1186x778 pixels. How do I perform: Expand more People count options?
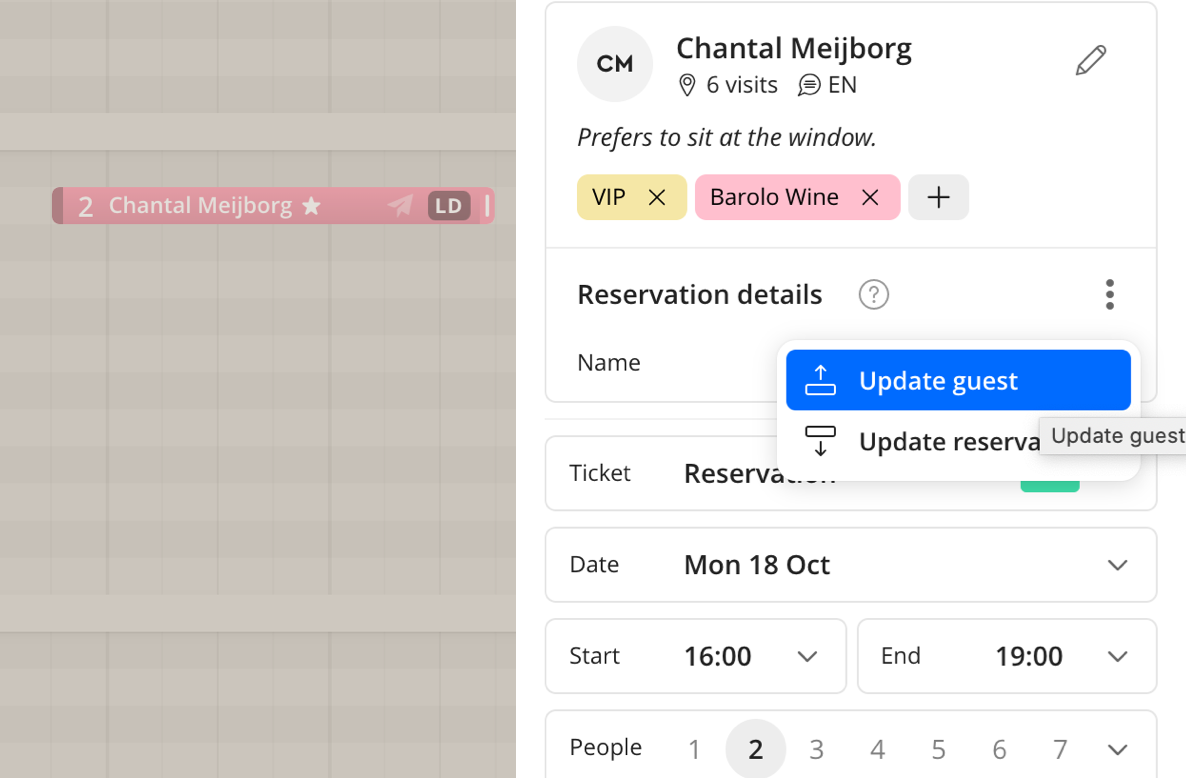tap(1117, 749)
